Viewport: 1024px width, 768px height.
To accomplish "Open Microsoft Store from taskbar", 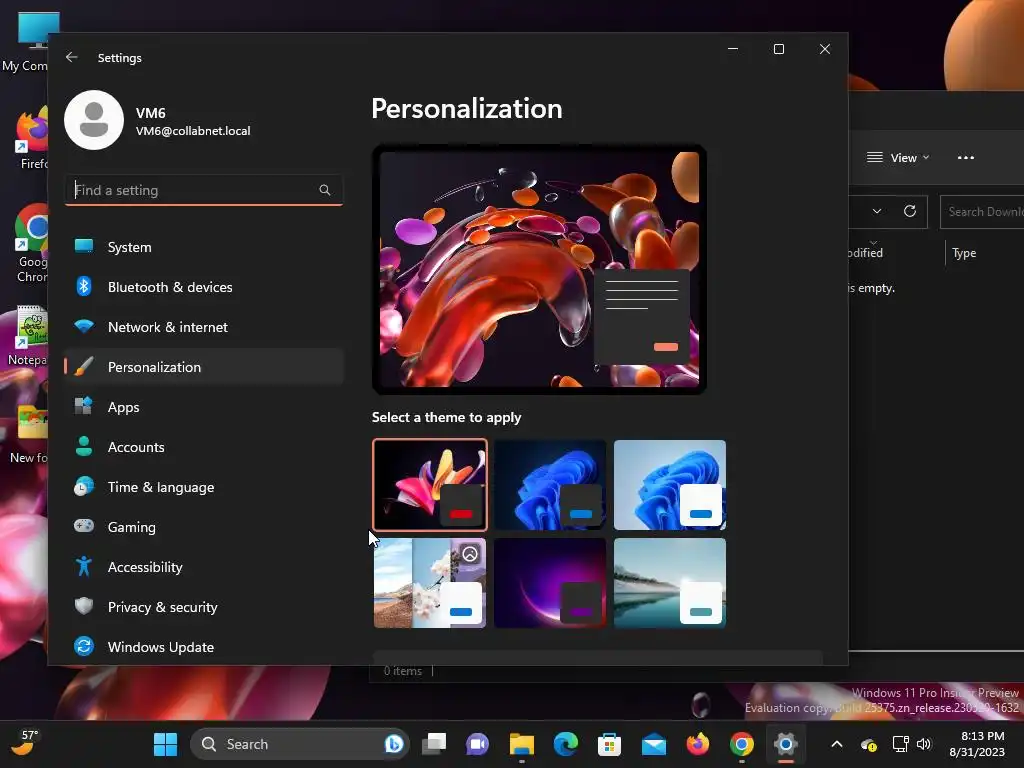I will [609, 744].
